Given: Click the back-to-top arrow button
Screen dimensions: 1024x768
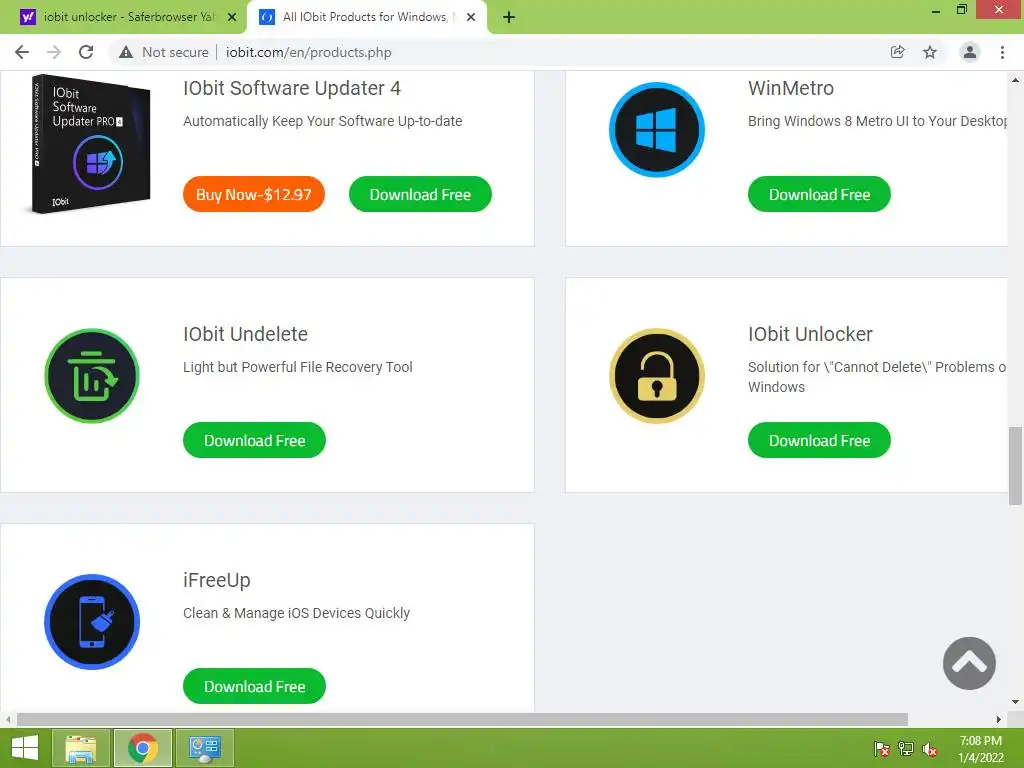Looking at the screenshot, I should coord(969,663).
